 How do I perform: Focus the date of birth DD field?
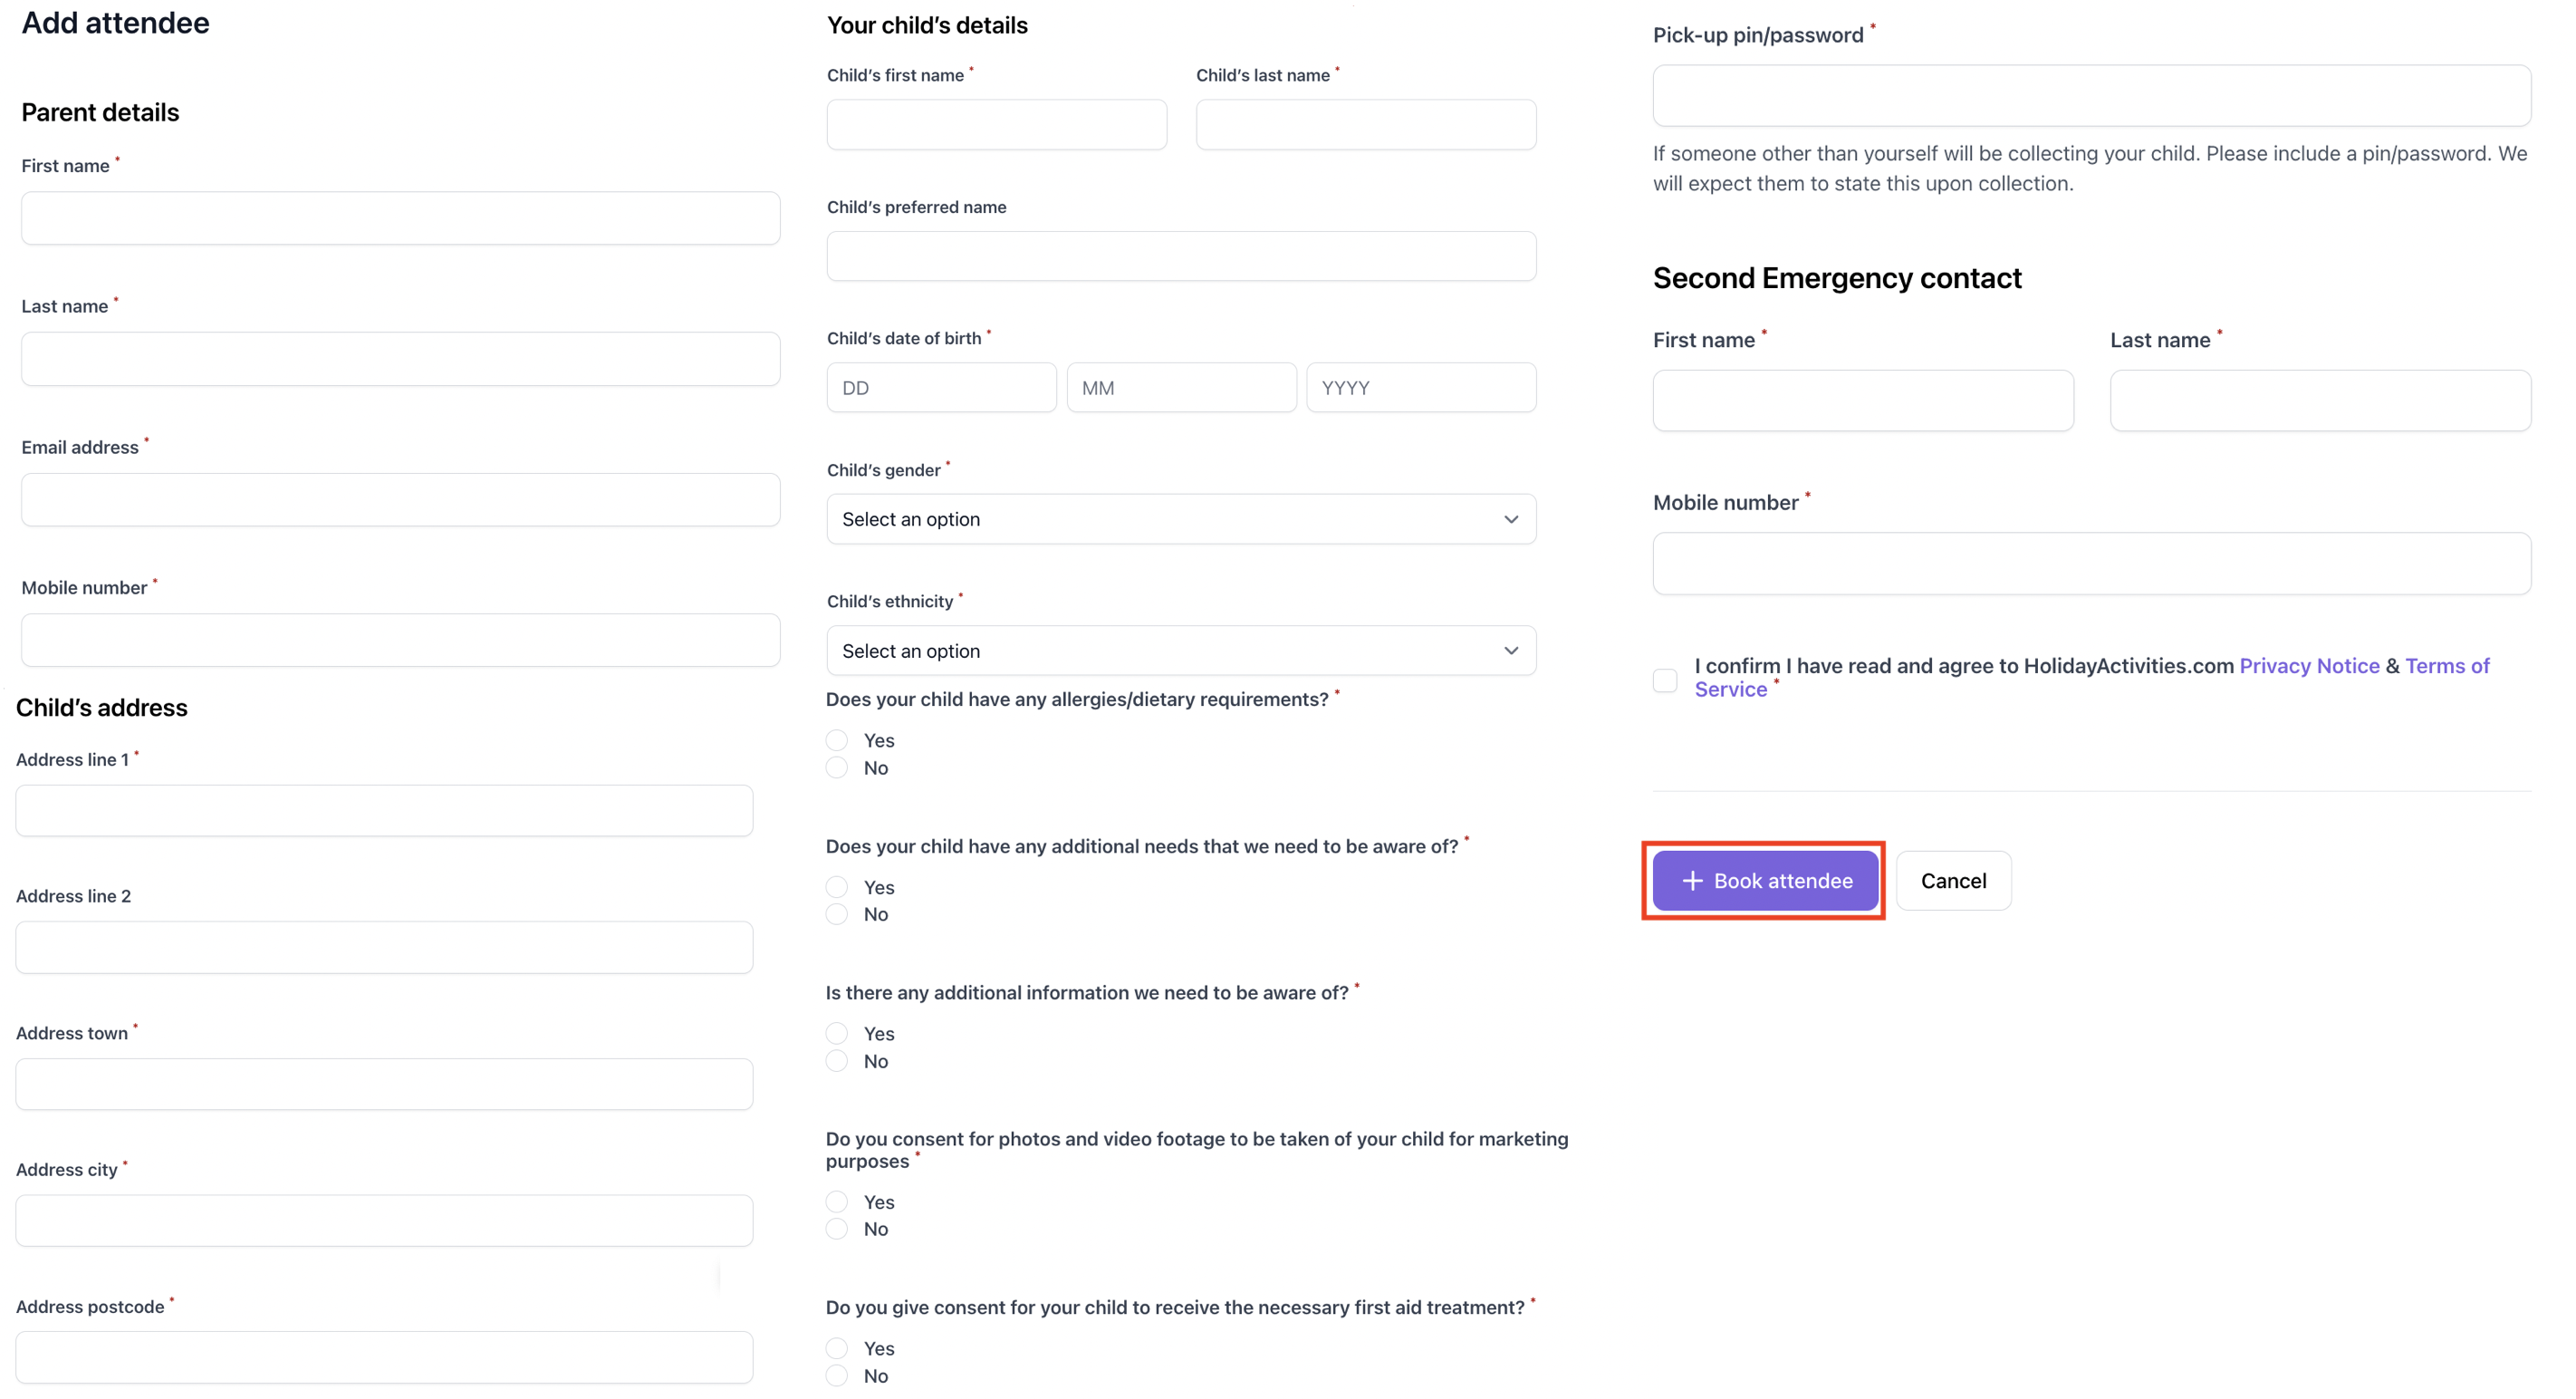pyautogui.click(x=940, y=388)
